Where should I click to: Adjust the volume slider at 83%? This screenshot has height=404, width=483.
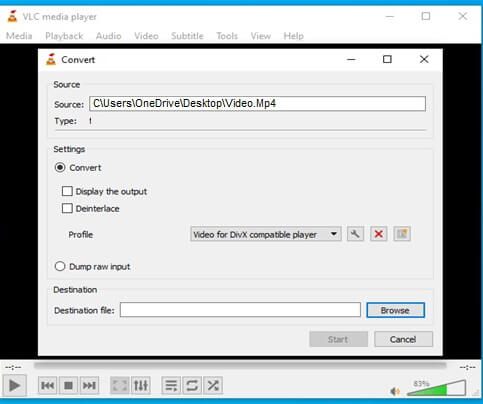point(436,388)
